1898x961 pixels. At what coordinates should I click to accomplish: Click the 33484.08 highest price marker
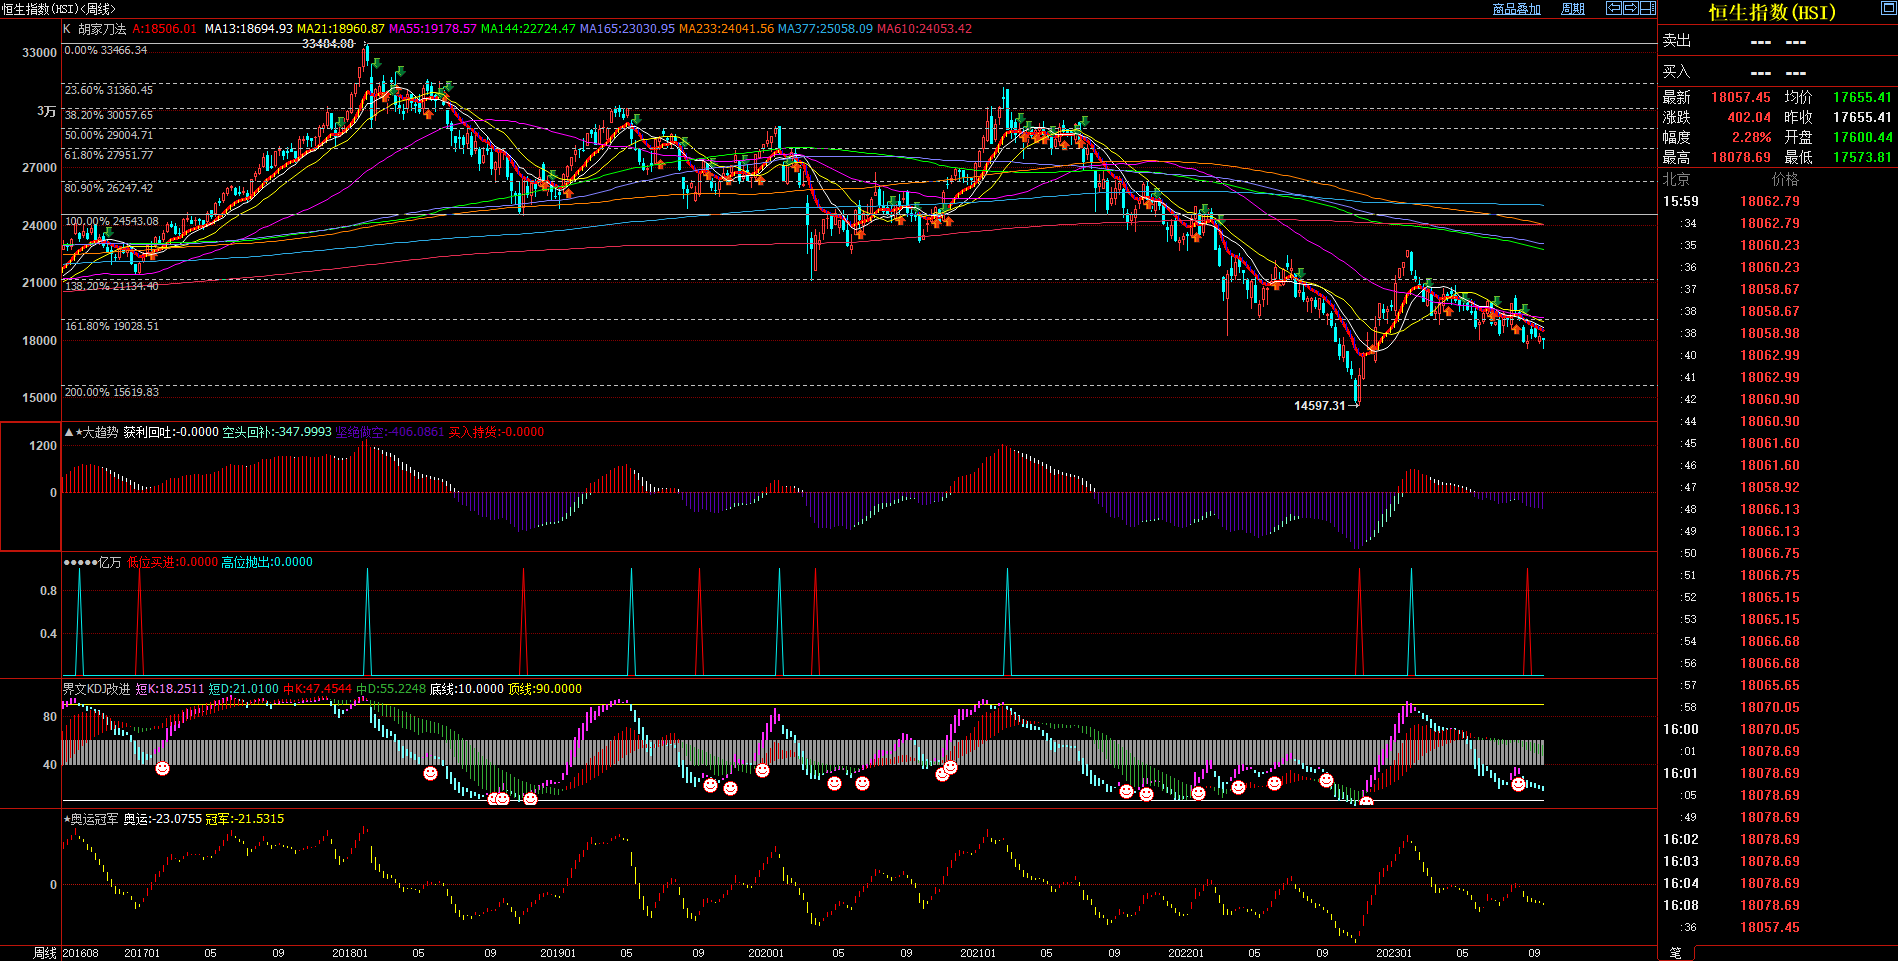[327, 44]
